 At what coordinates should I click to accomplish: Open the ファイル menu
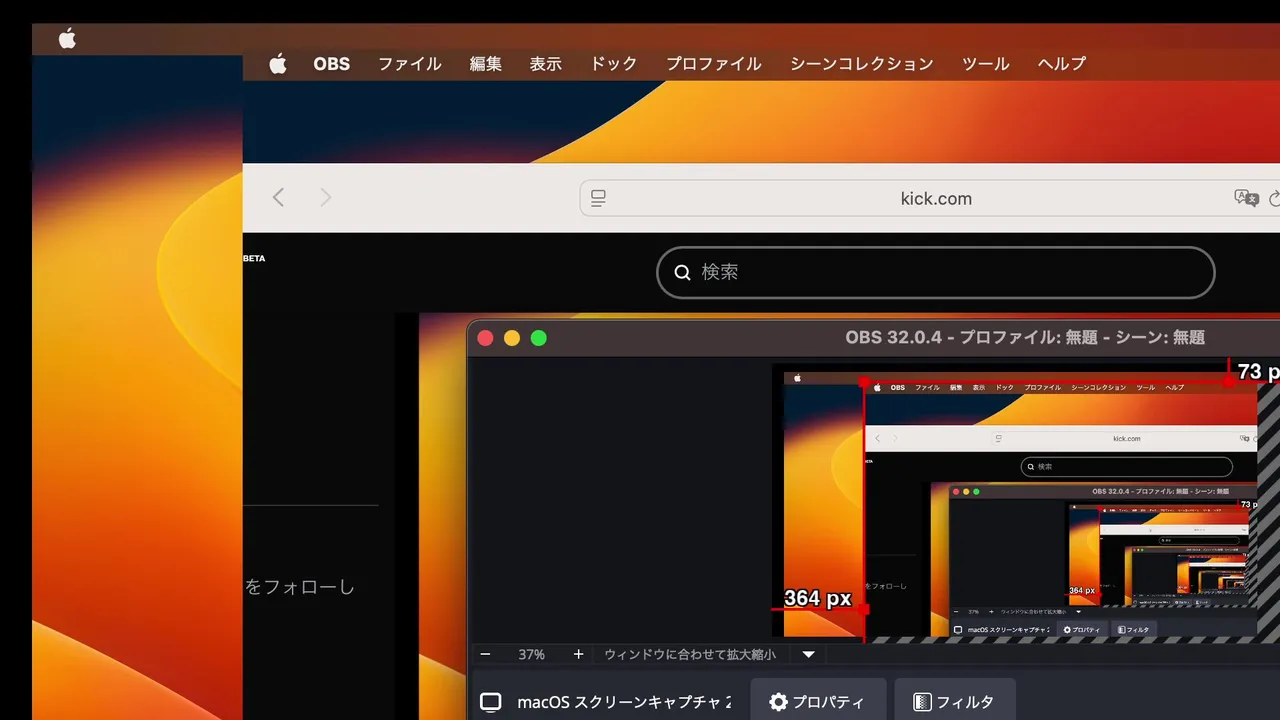tap(410, 64)
